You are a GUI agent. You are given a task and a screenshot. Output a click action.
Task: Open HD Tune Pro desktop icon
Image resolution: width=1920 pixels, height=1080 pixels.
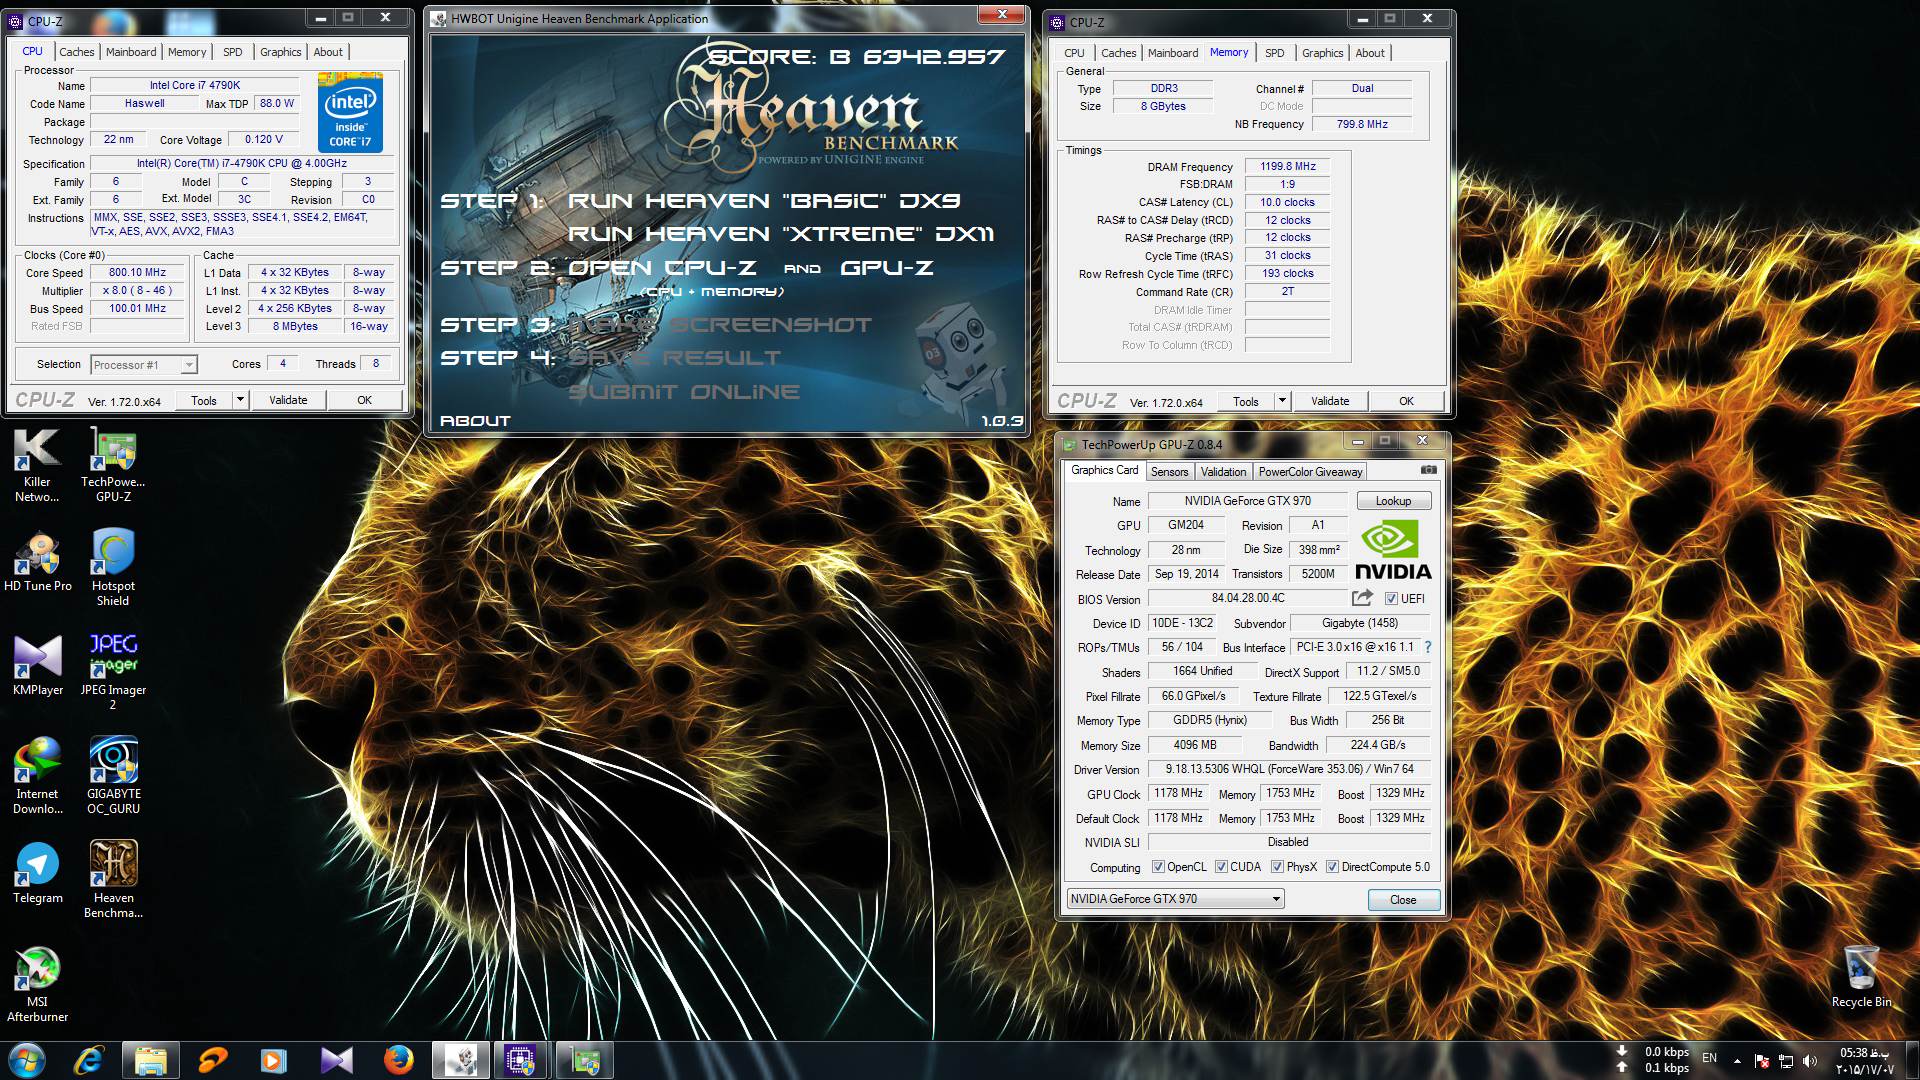coord(38,562)
